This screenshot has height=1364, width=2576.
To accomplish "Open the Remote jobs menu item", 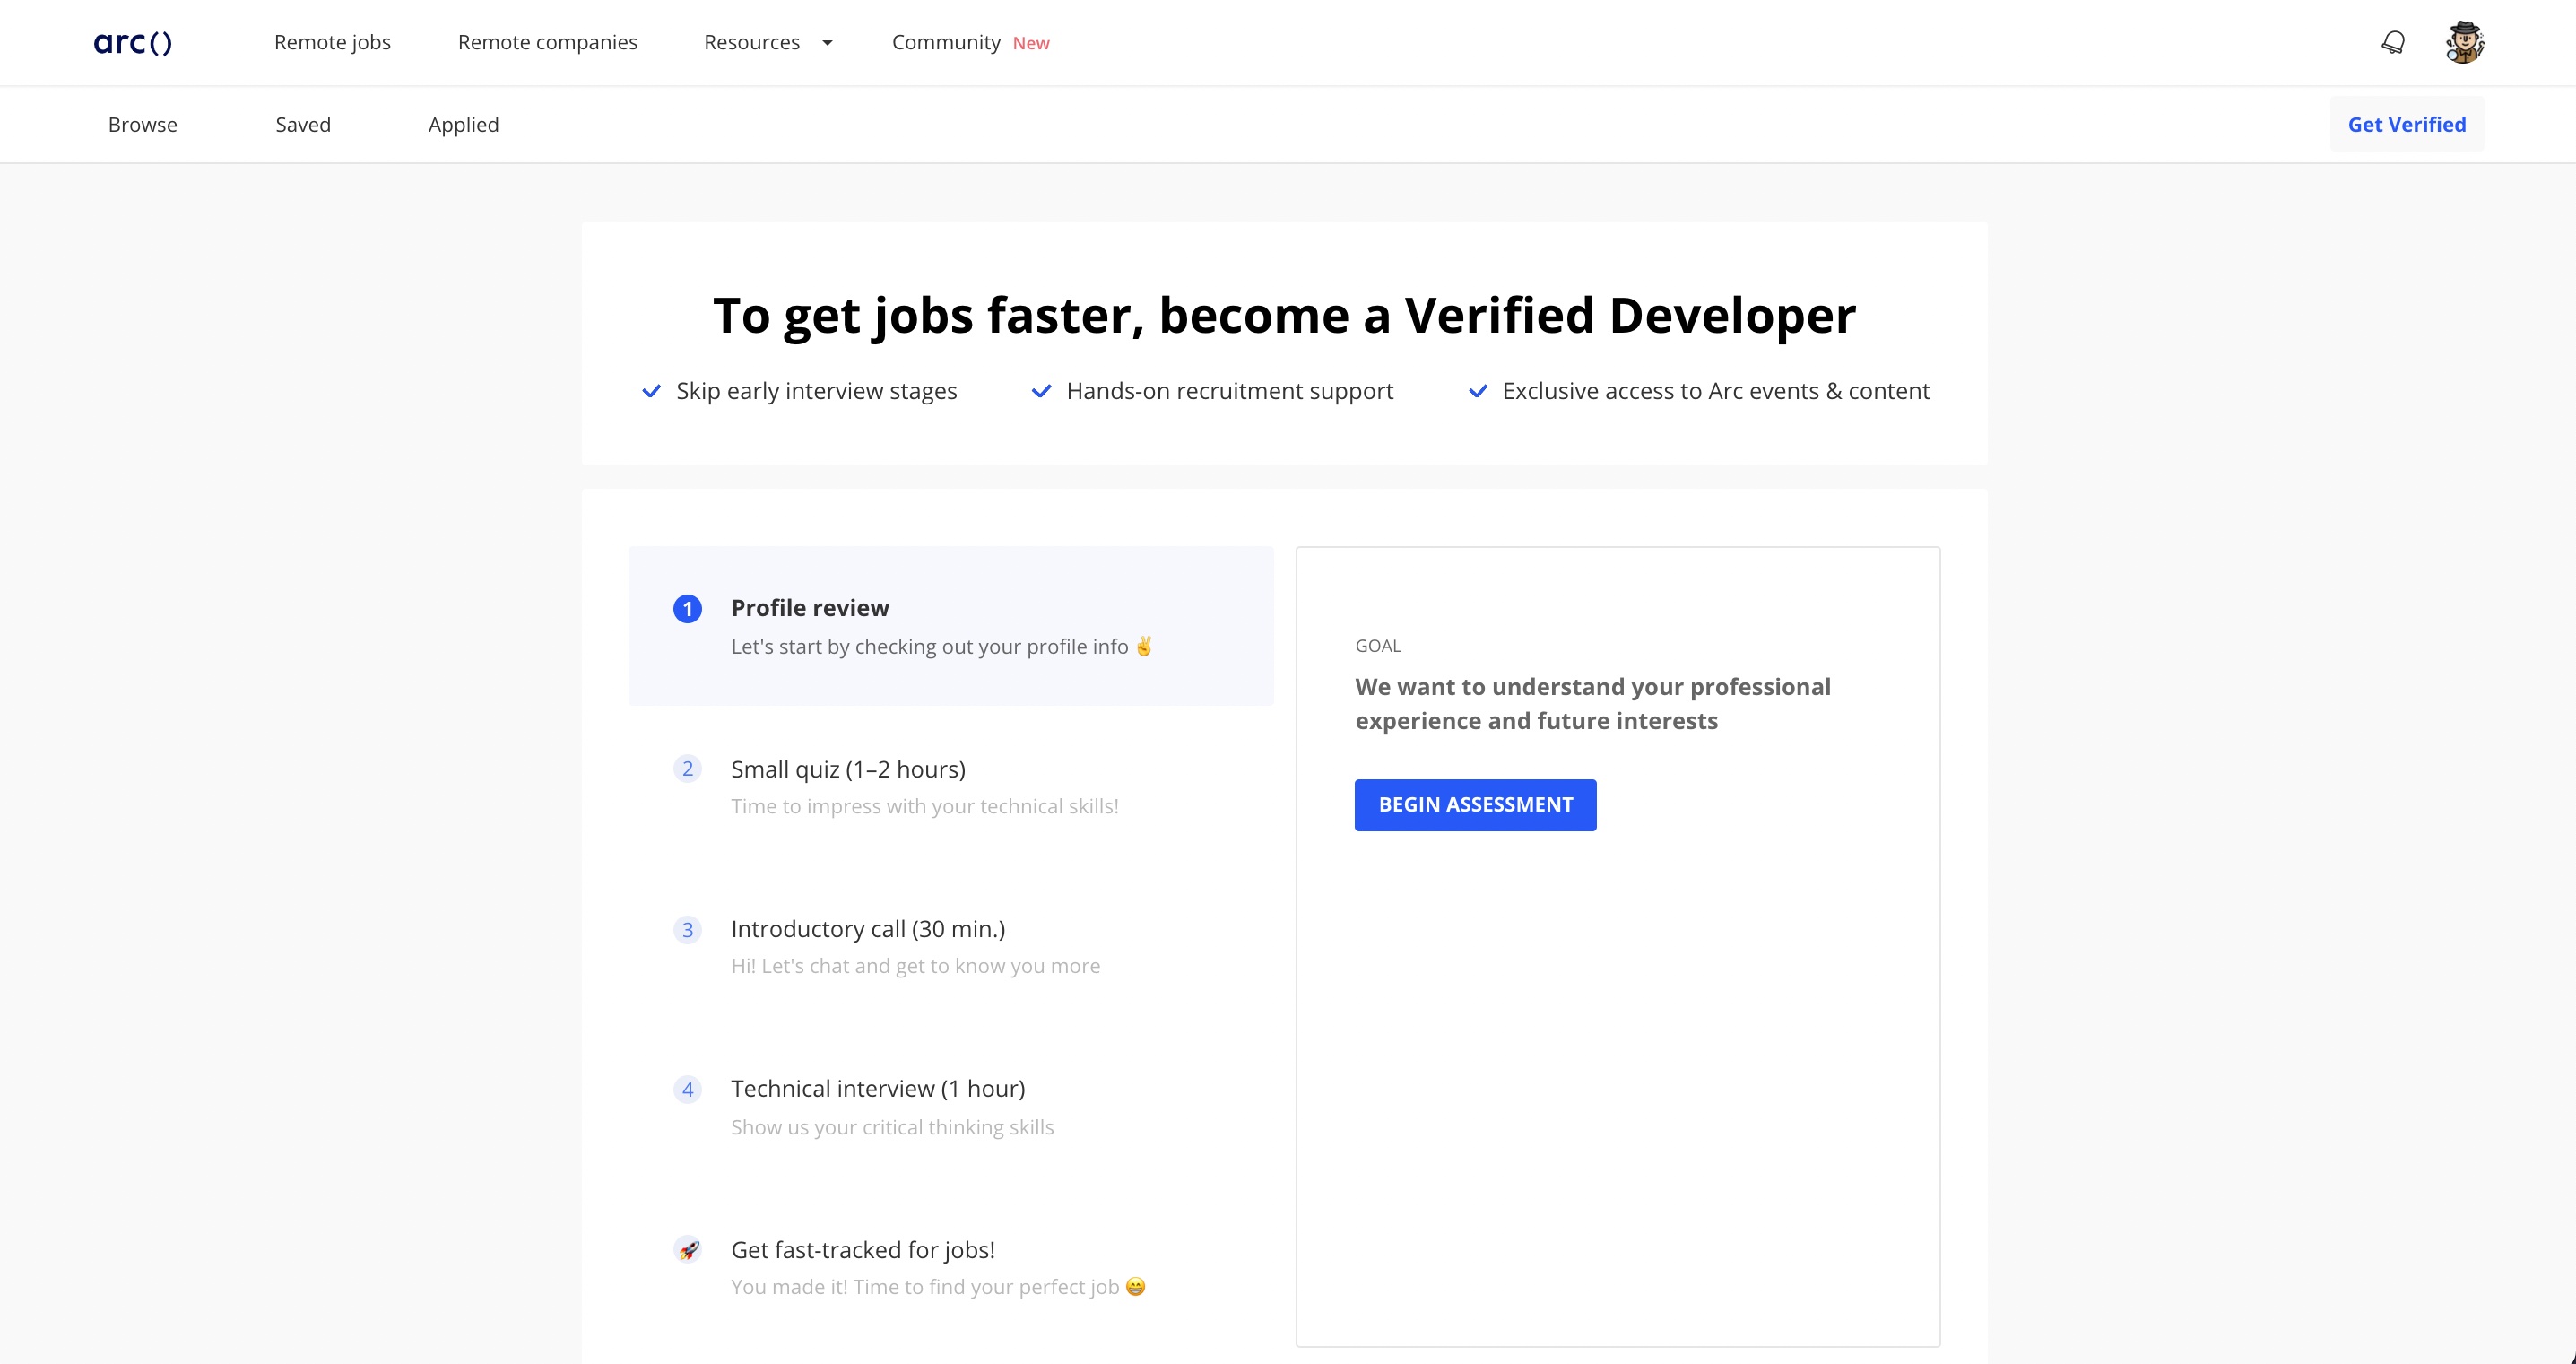I will [332, 43].
